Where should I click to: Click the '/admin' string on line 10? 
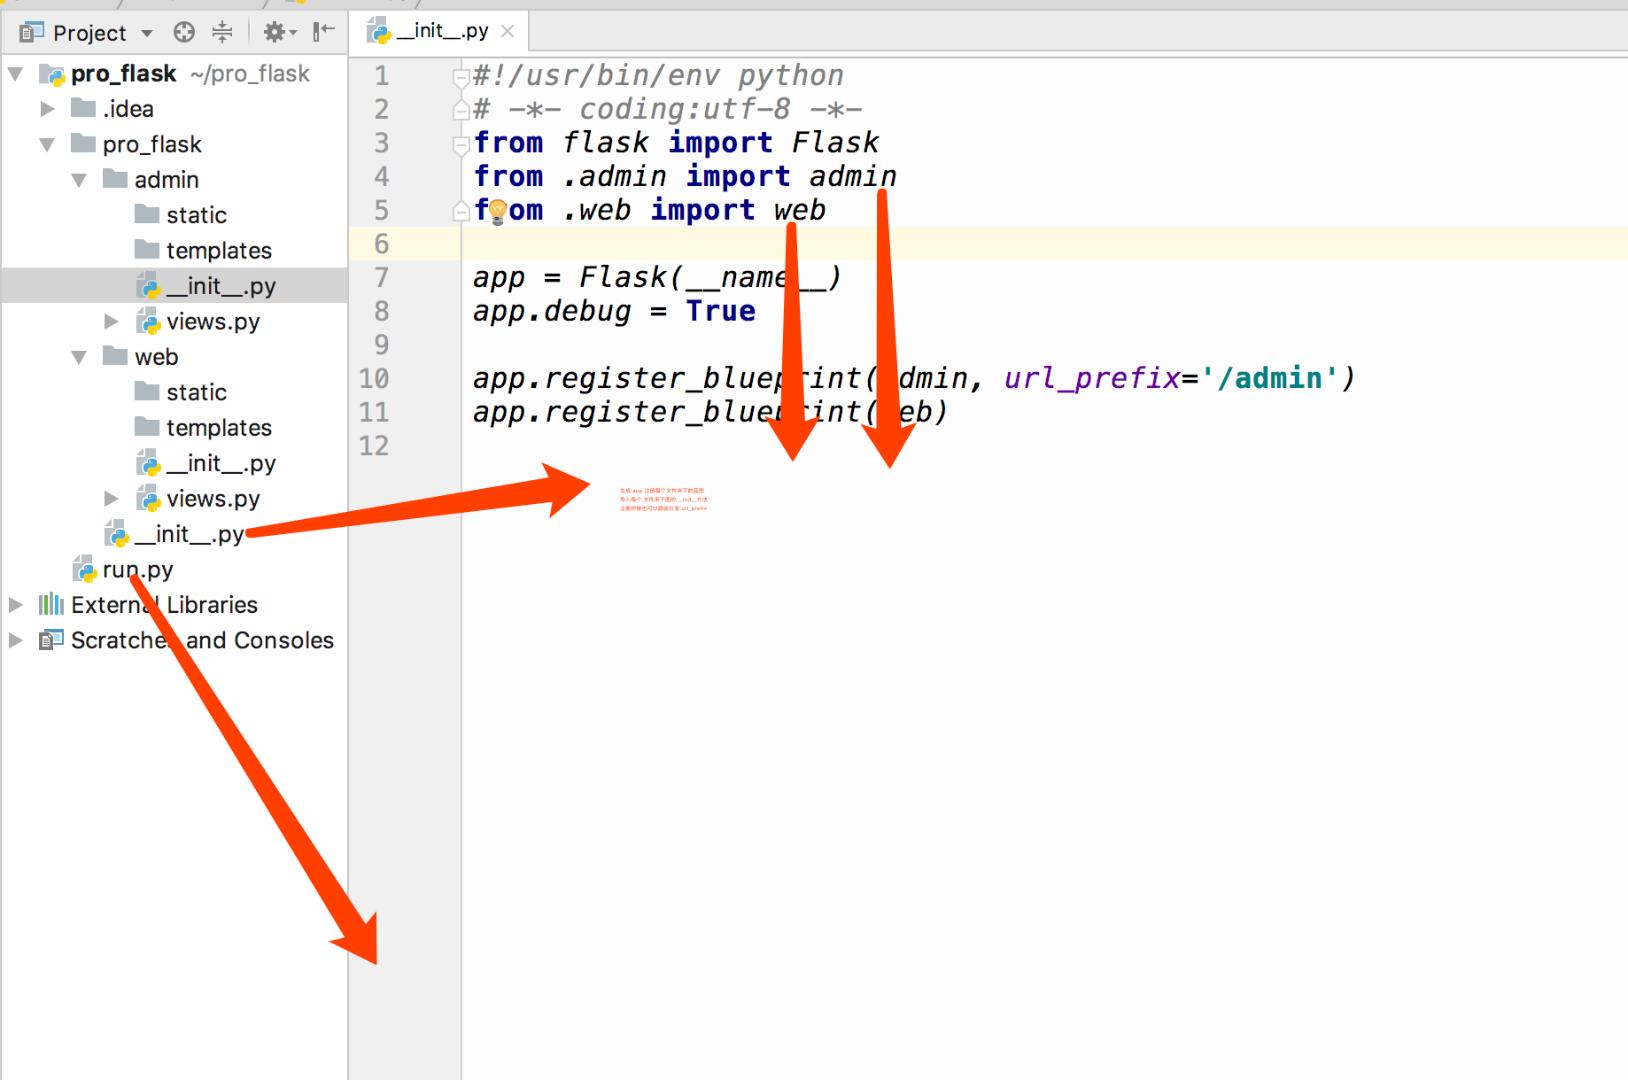1270,378
